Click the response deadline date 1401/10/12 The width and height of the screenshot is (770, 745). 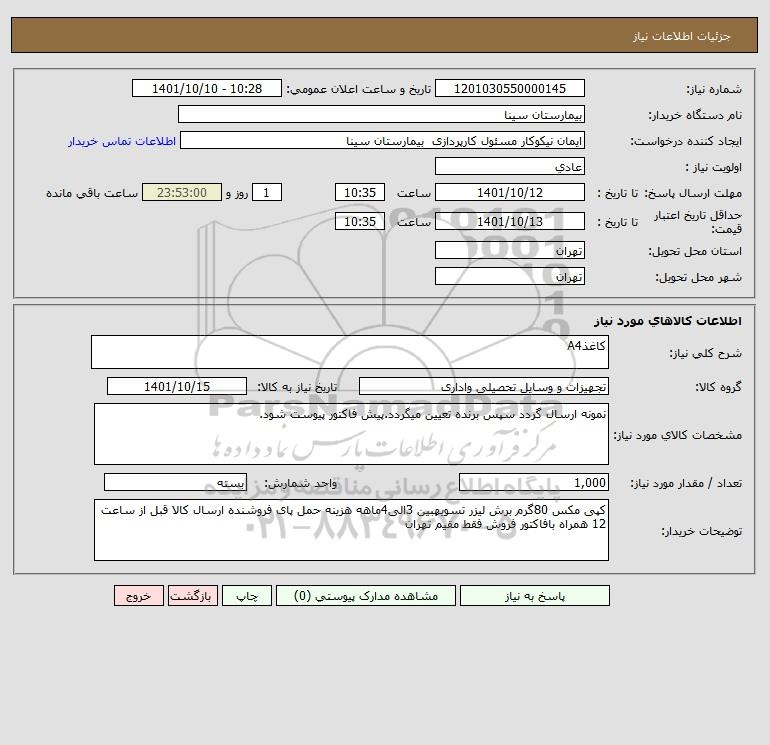tap(510, 193)
